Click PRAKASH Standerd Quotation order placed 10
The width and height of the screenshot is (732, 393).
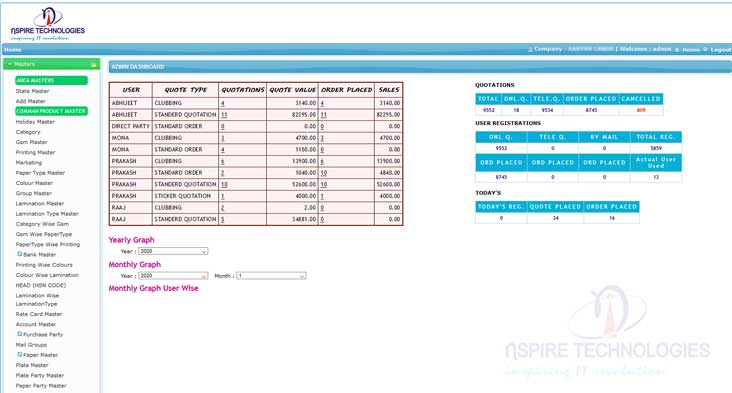tap(324, 184)
